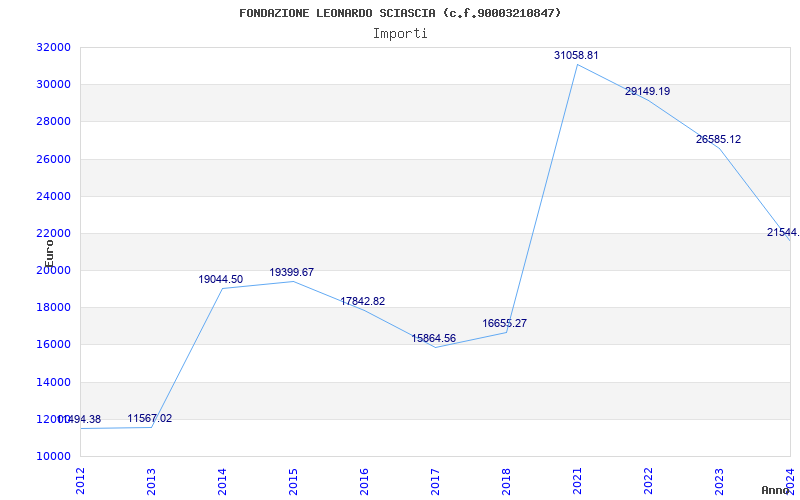Screen dimensions: 800x500
Task: Click the 2023 x-axis label
Action: pyautogui.click(x=719, y=482)
